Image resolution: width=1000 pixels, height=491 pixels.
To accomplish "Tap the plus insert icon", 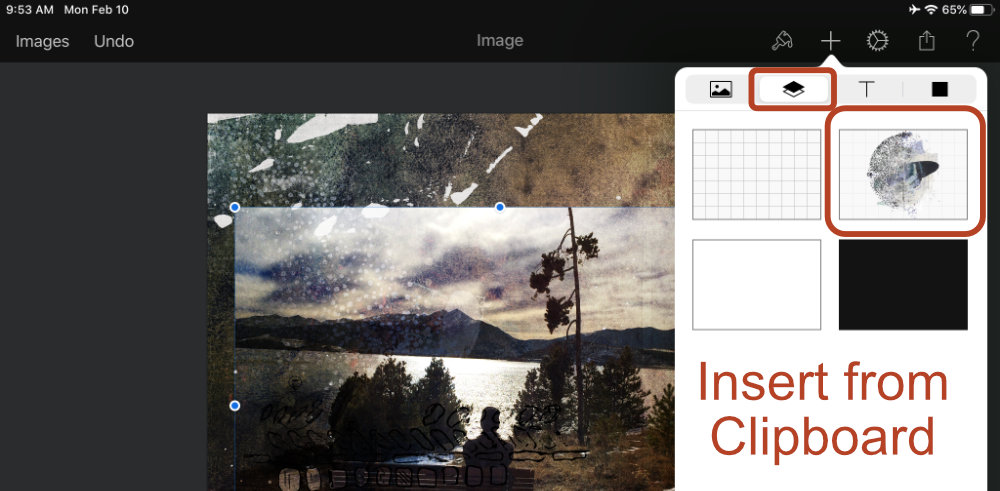I will (830, 41).
